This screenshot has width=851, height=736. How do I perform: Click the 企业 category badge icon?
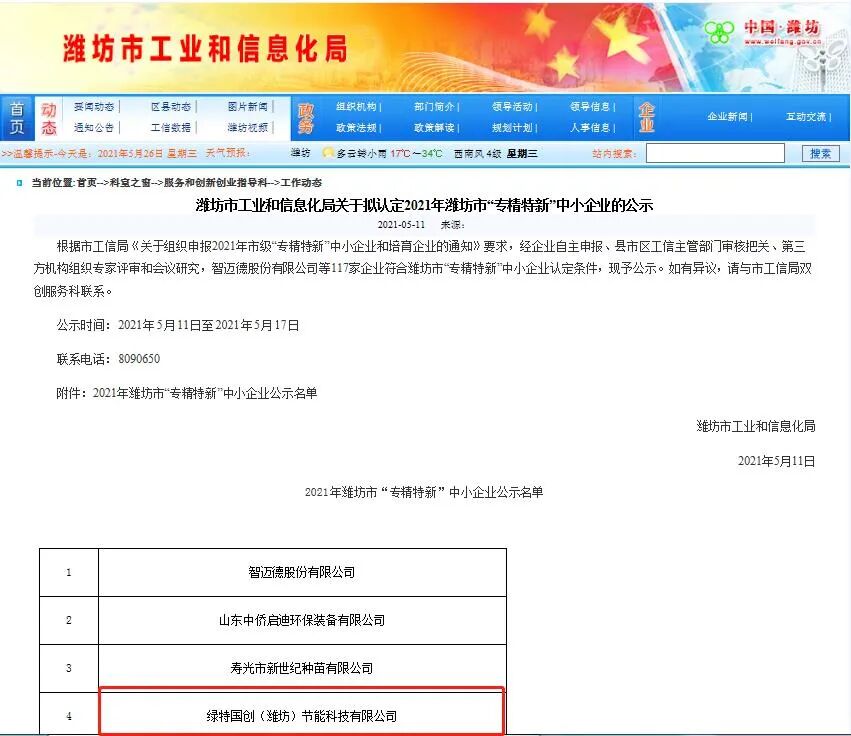[x=646, y=117]
